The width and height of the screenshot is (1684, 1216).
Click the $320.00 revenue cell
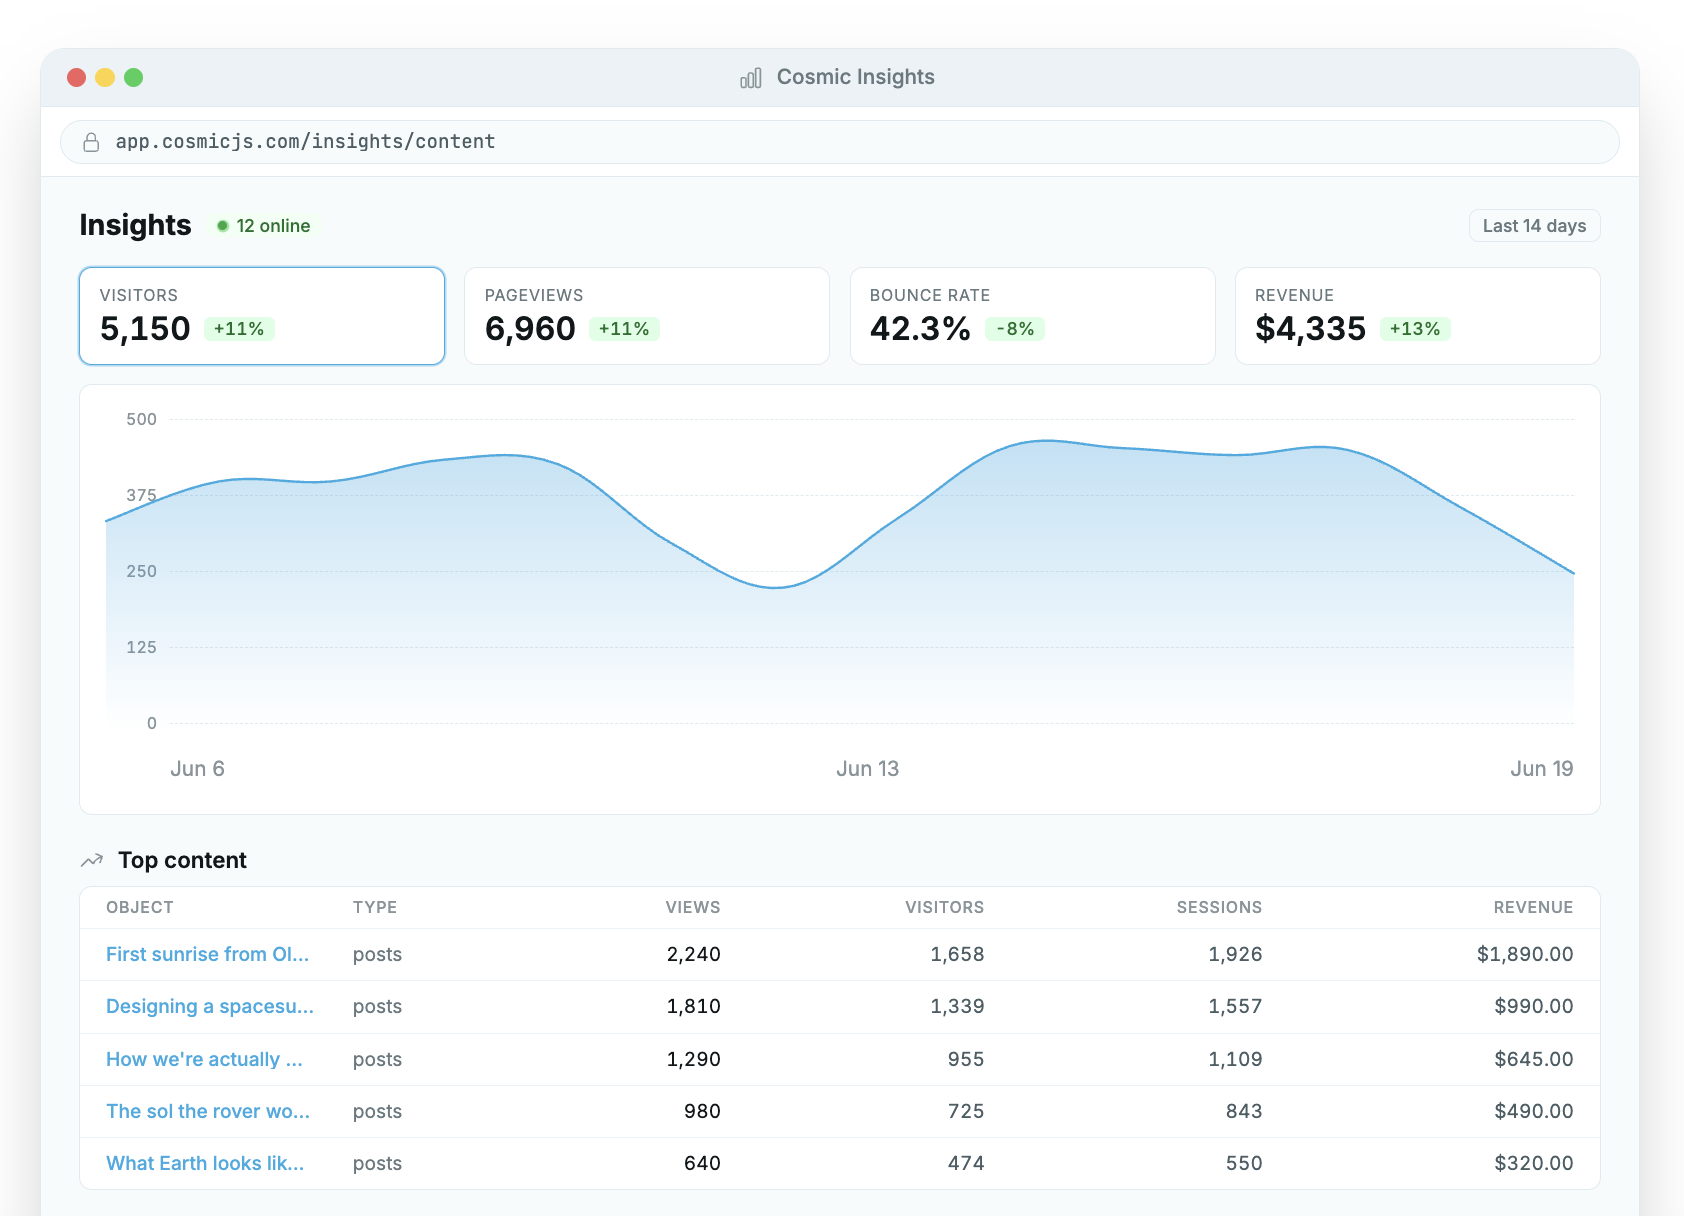tap(1534, 1163)
